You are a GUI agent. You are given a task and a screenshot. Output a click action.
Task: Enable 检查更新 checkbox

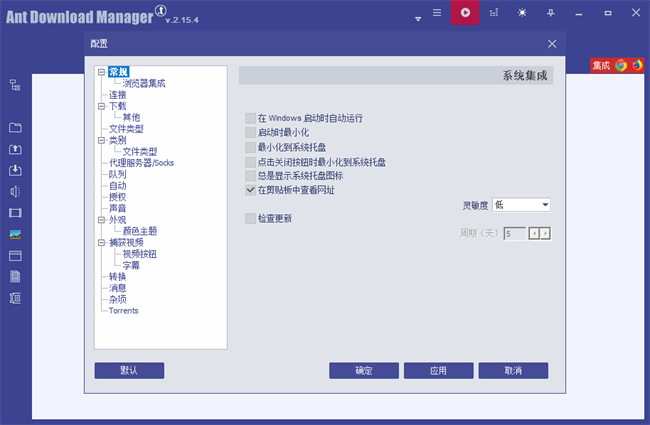point(250,218)
